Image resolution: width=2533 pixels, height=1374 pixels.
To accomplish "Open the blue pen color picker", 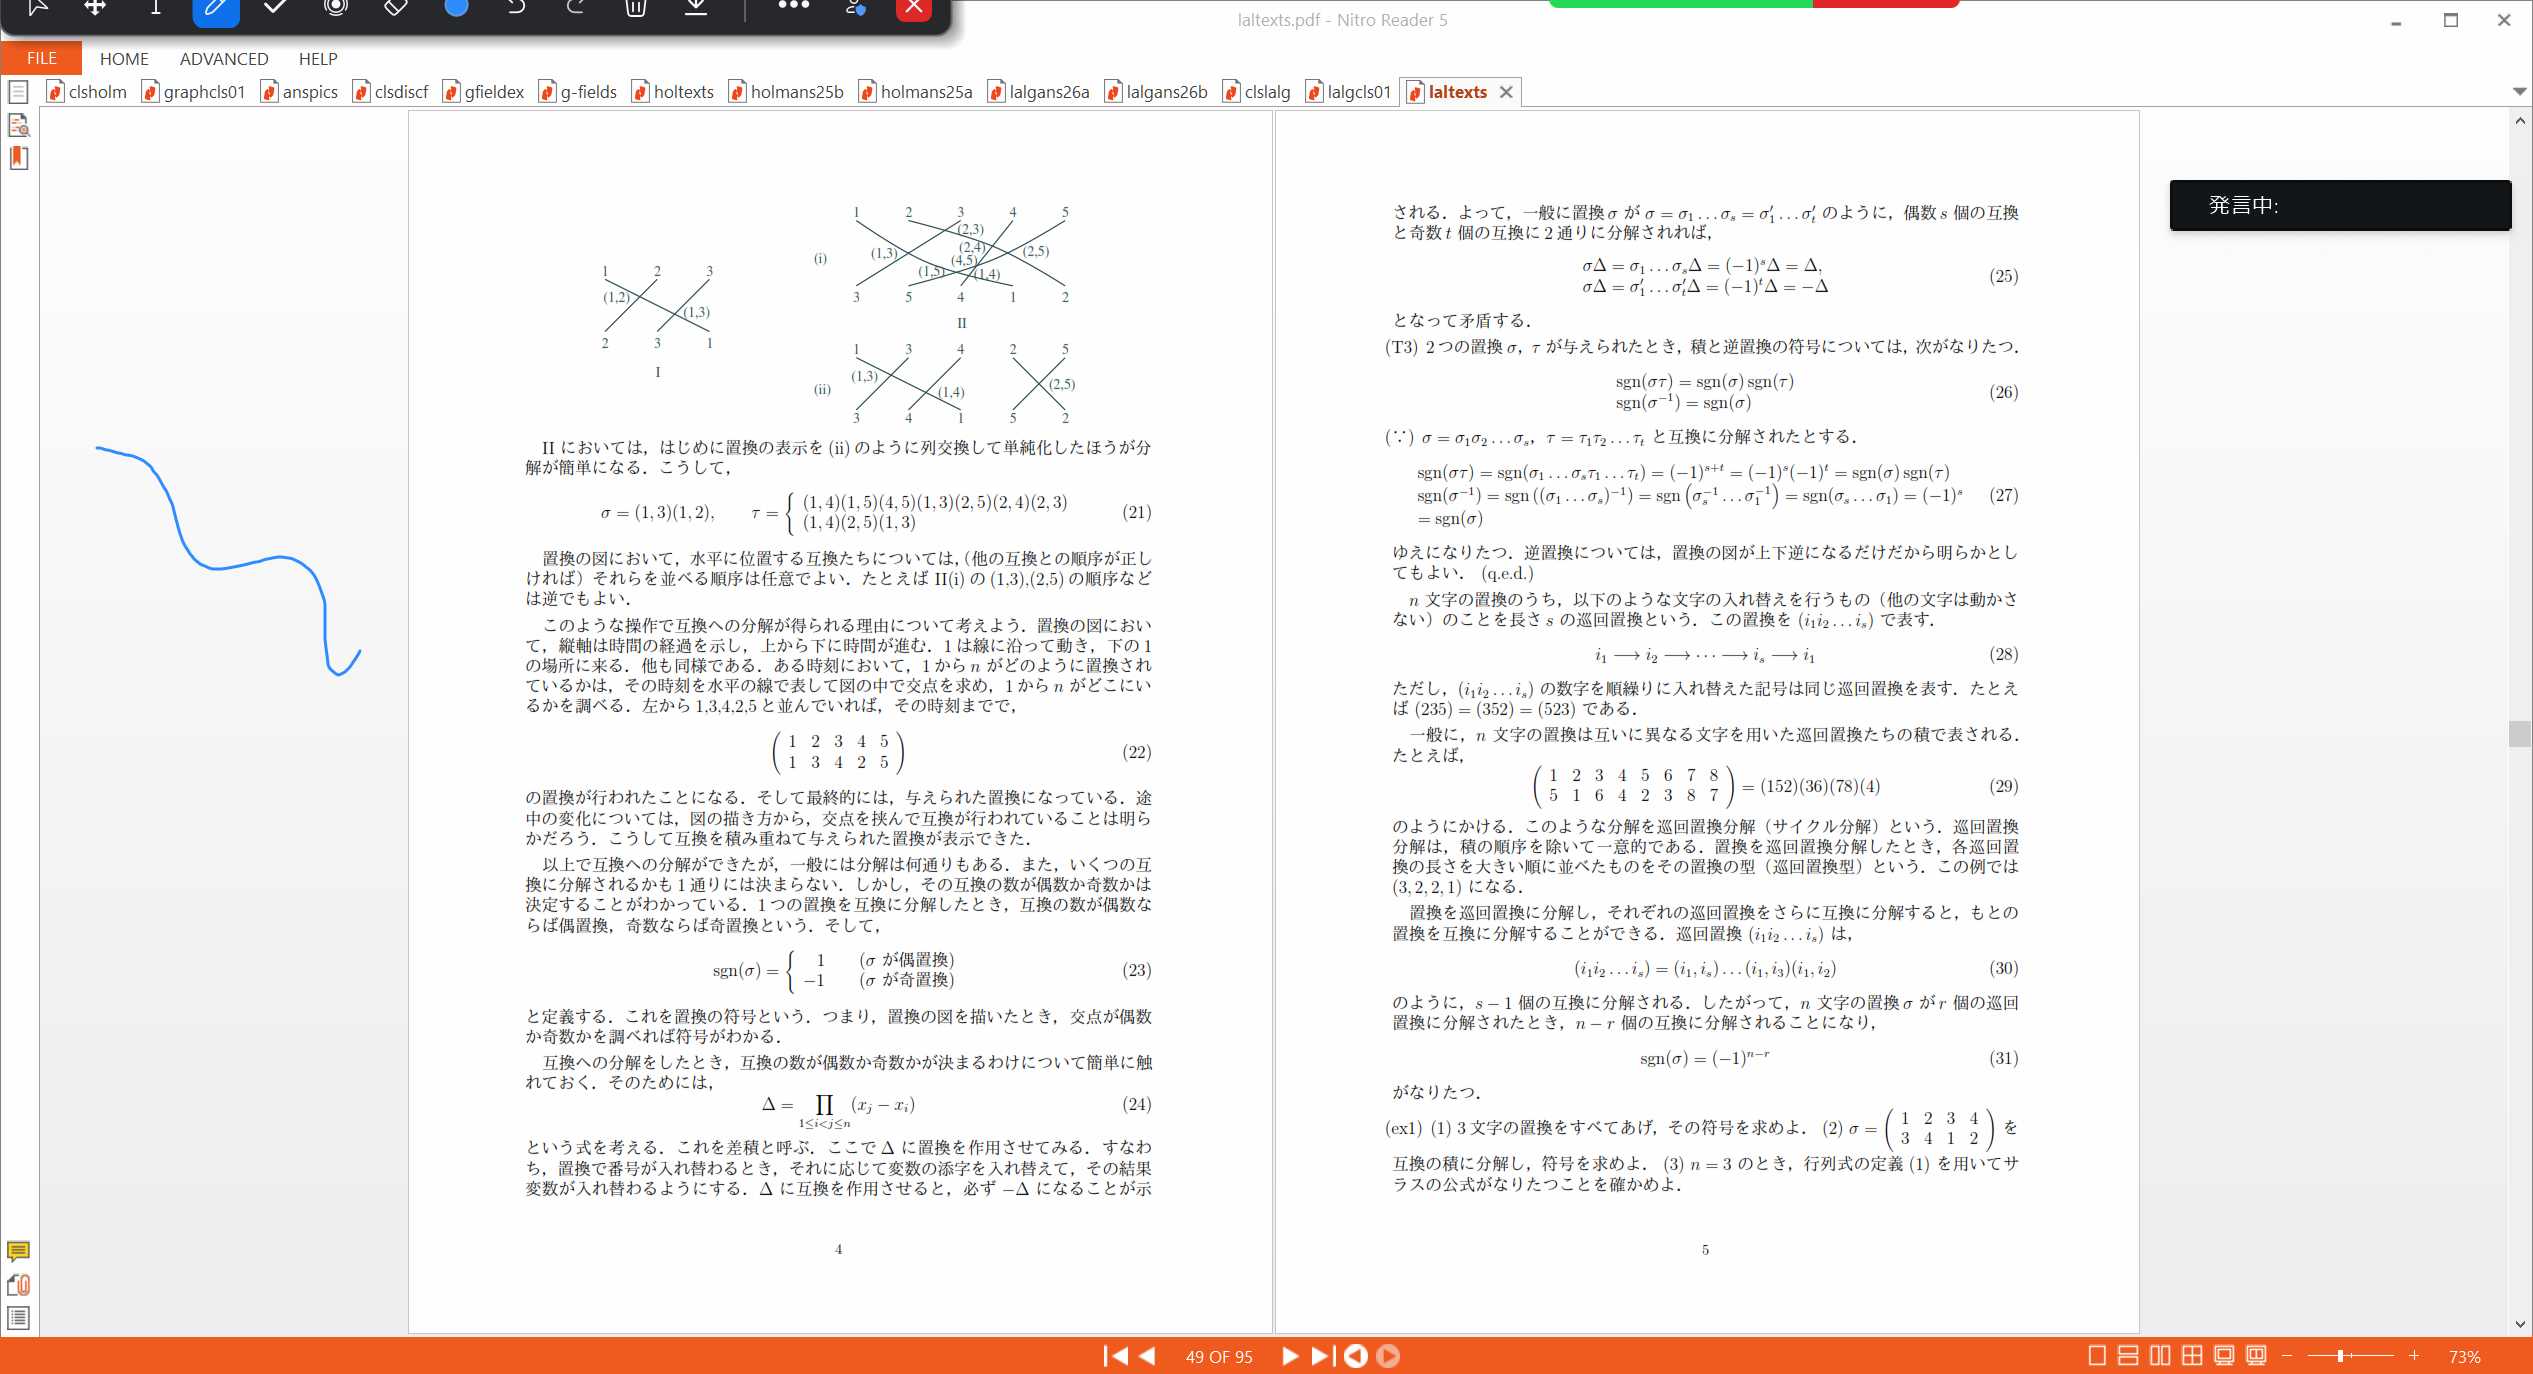I will tap(456, 8).
